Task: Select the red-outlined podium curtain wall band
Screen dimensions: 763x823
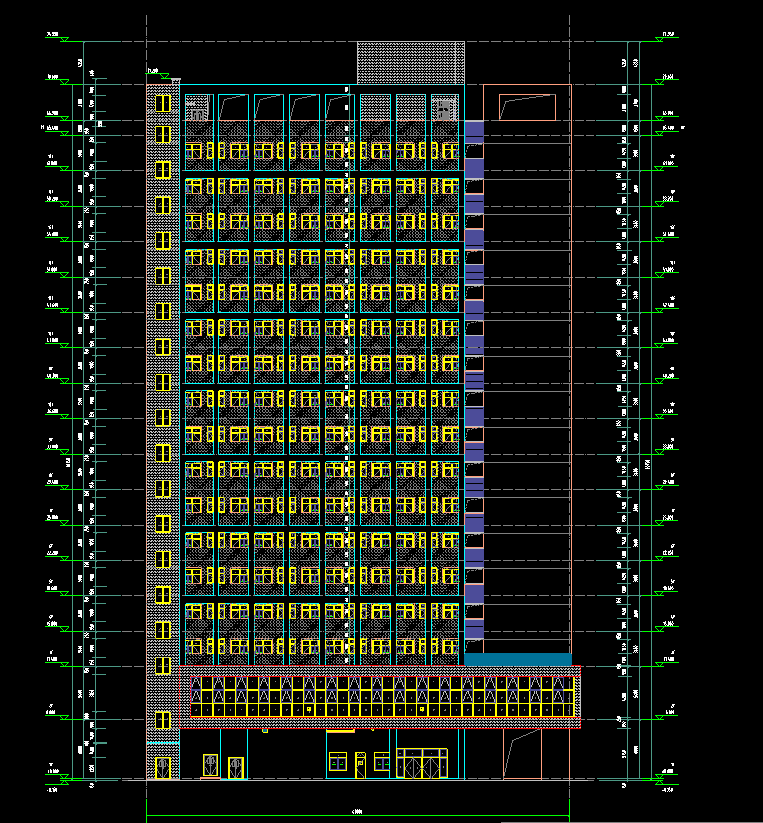Action: pos(384,695)
